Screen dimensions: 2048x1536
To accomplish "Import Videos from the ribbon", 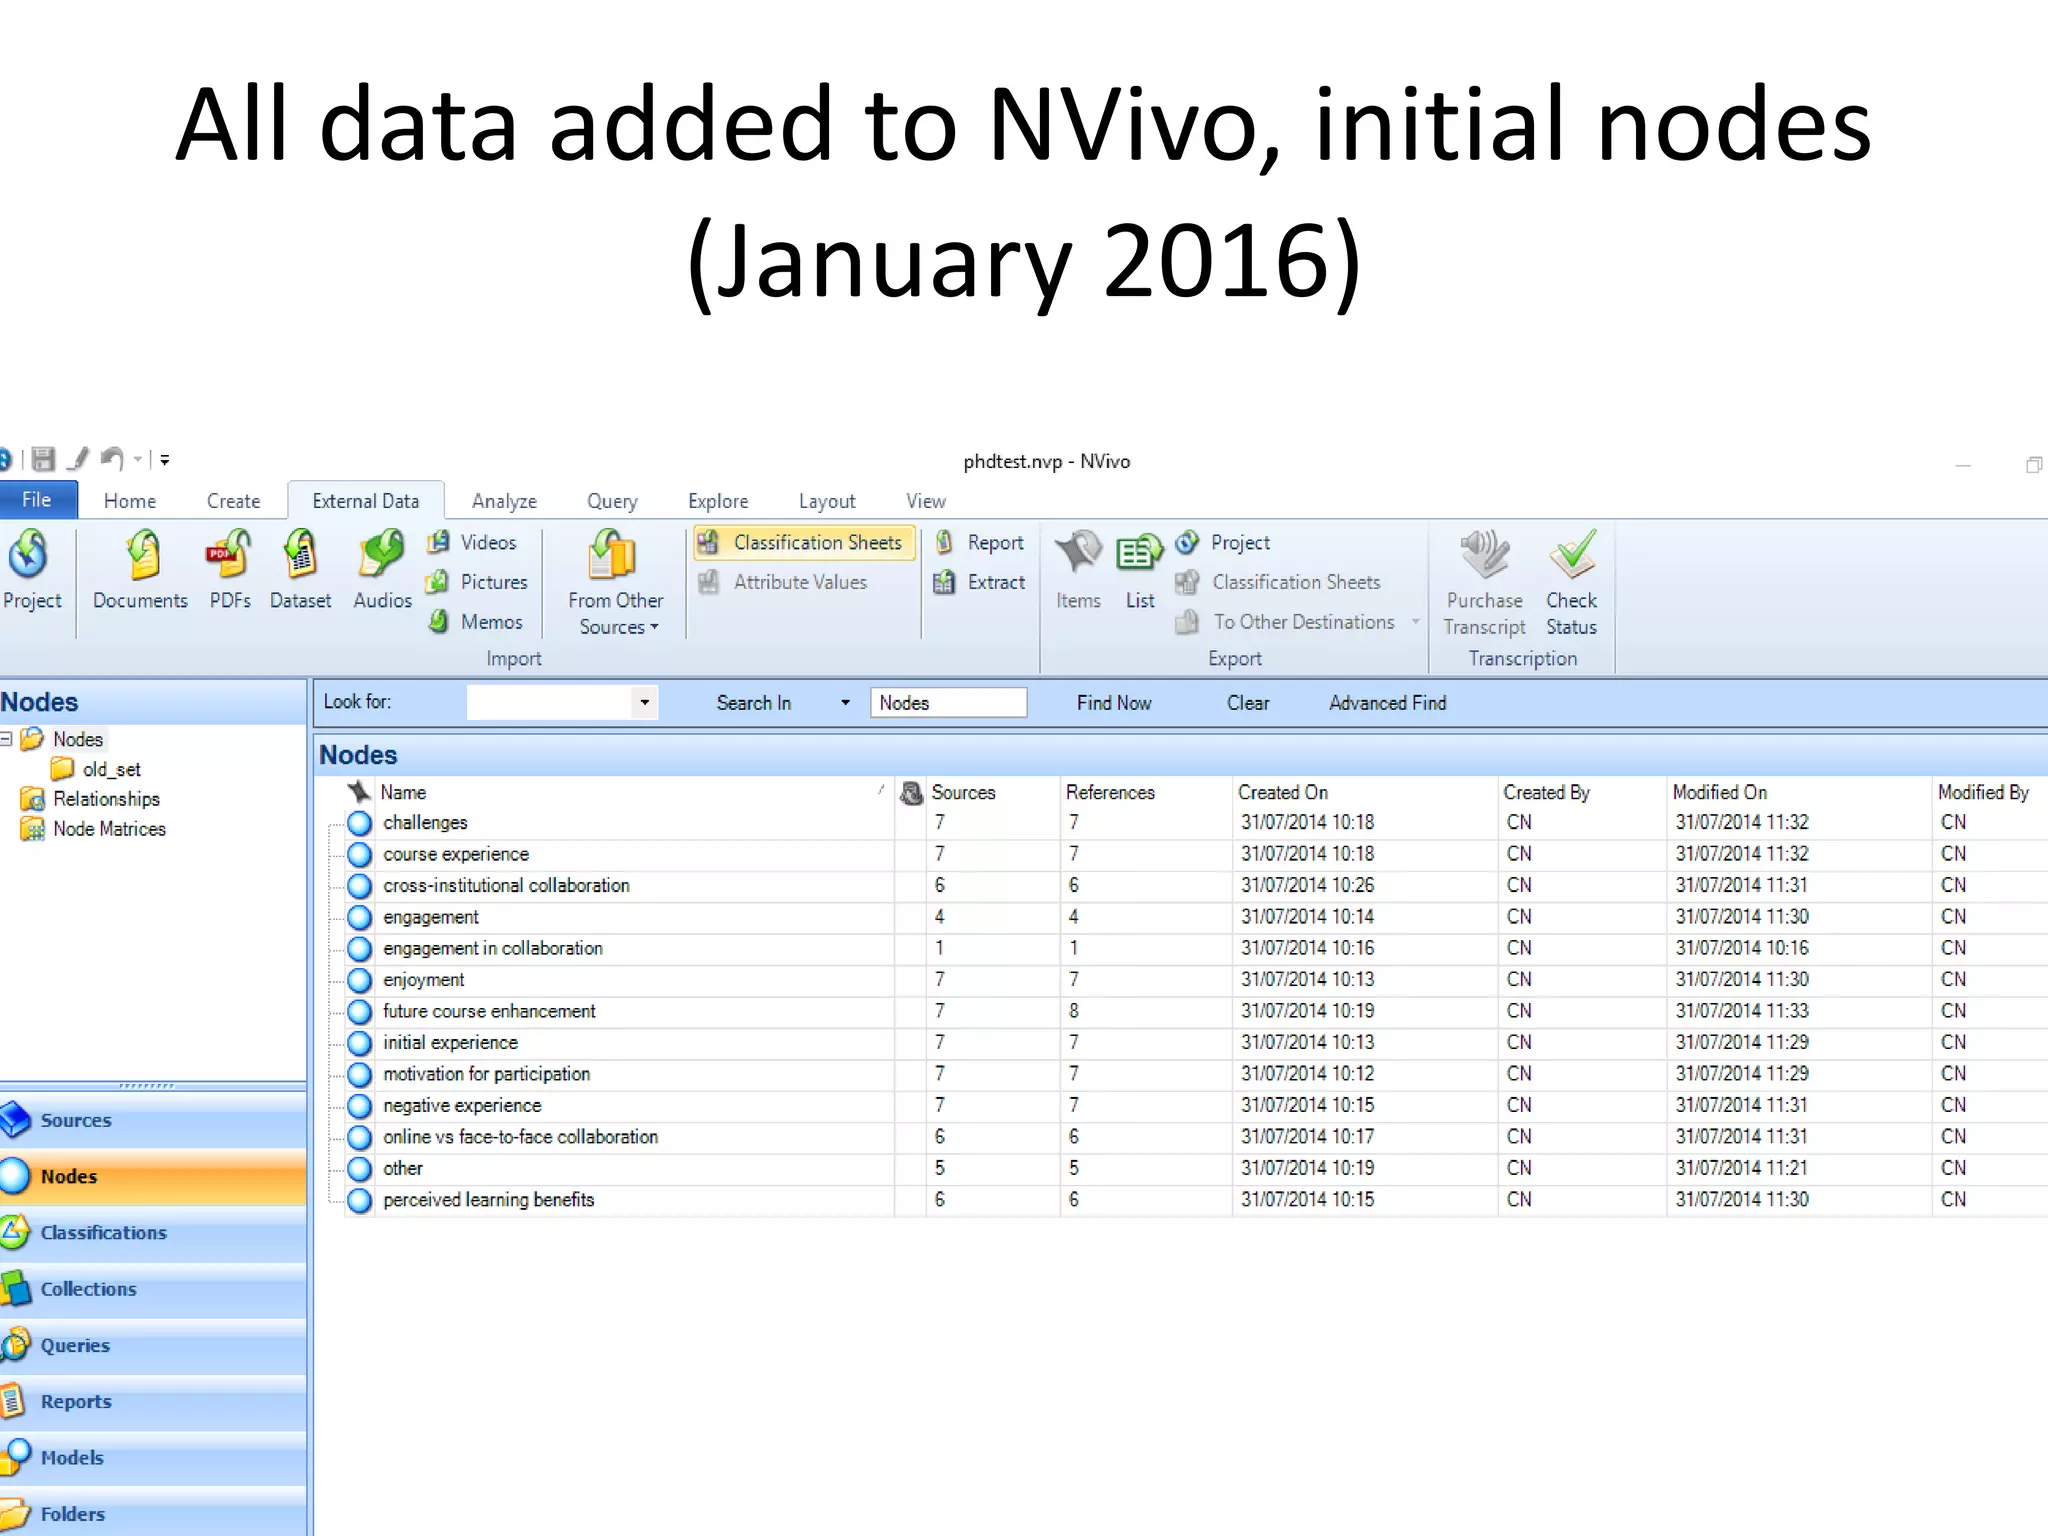I will point(472,542).
